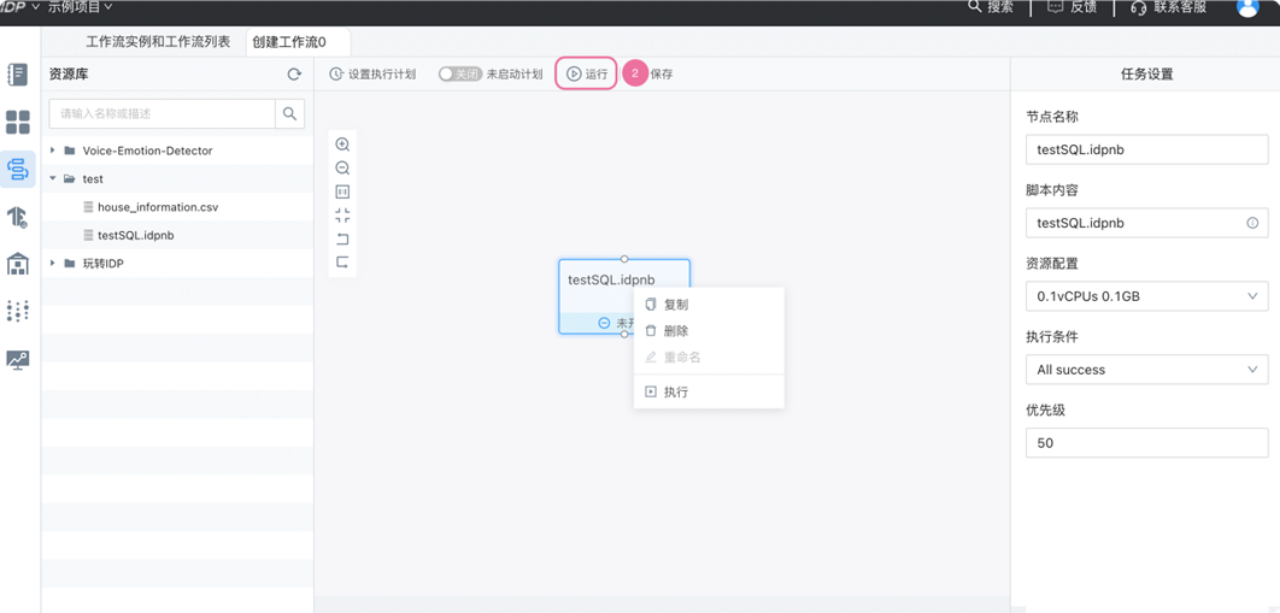Open the resource configuration dropdown

[1146, 296]
